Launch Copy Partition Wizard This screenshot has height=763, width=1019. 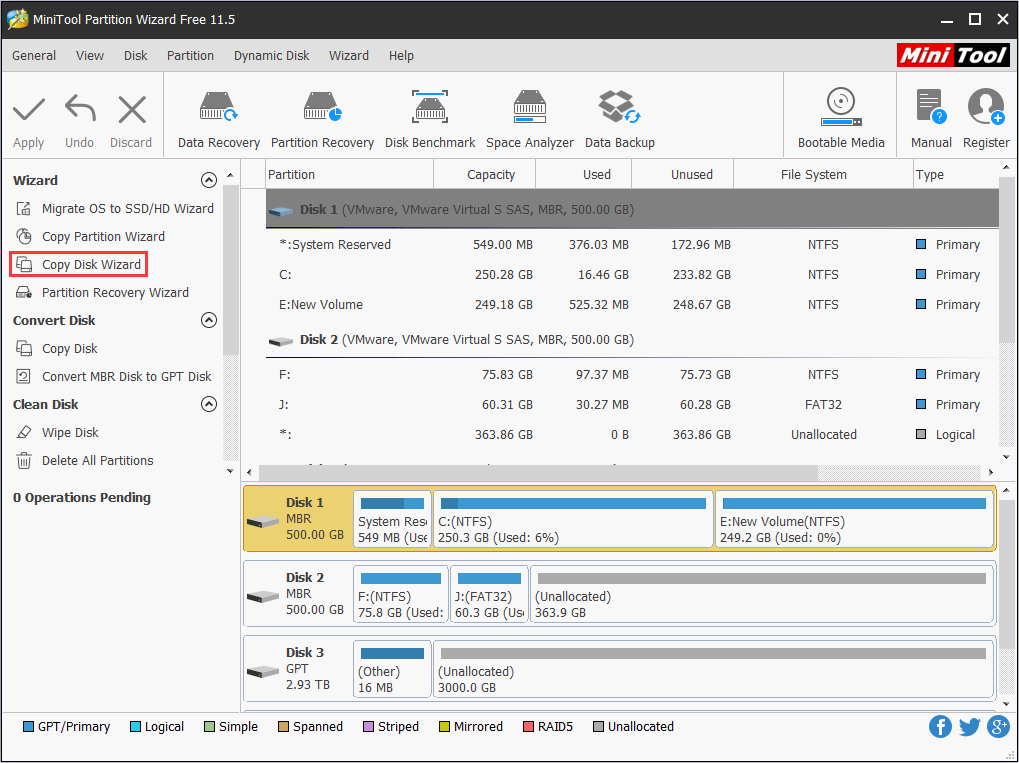click(x=90, y=237)
